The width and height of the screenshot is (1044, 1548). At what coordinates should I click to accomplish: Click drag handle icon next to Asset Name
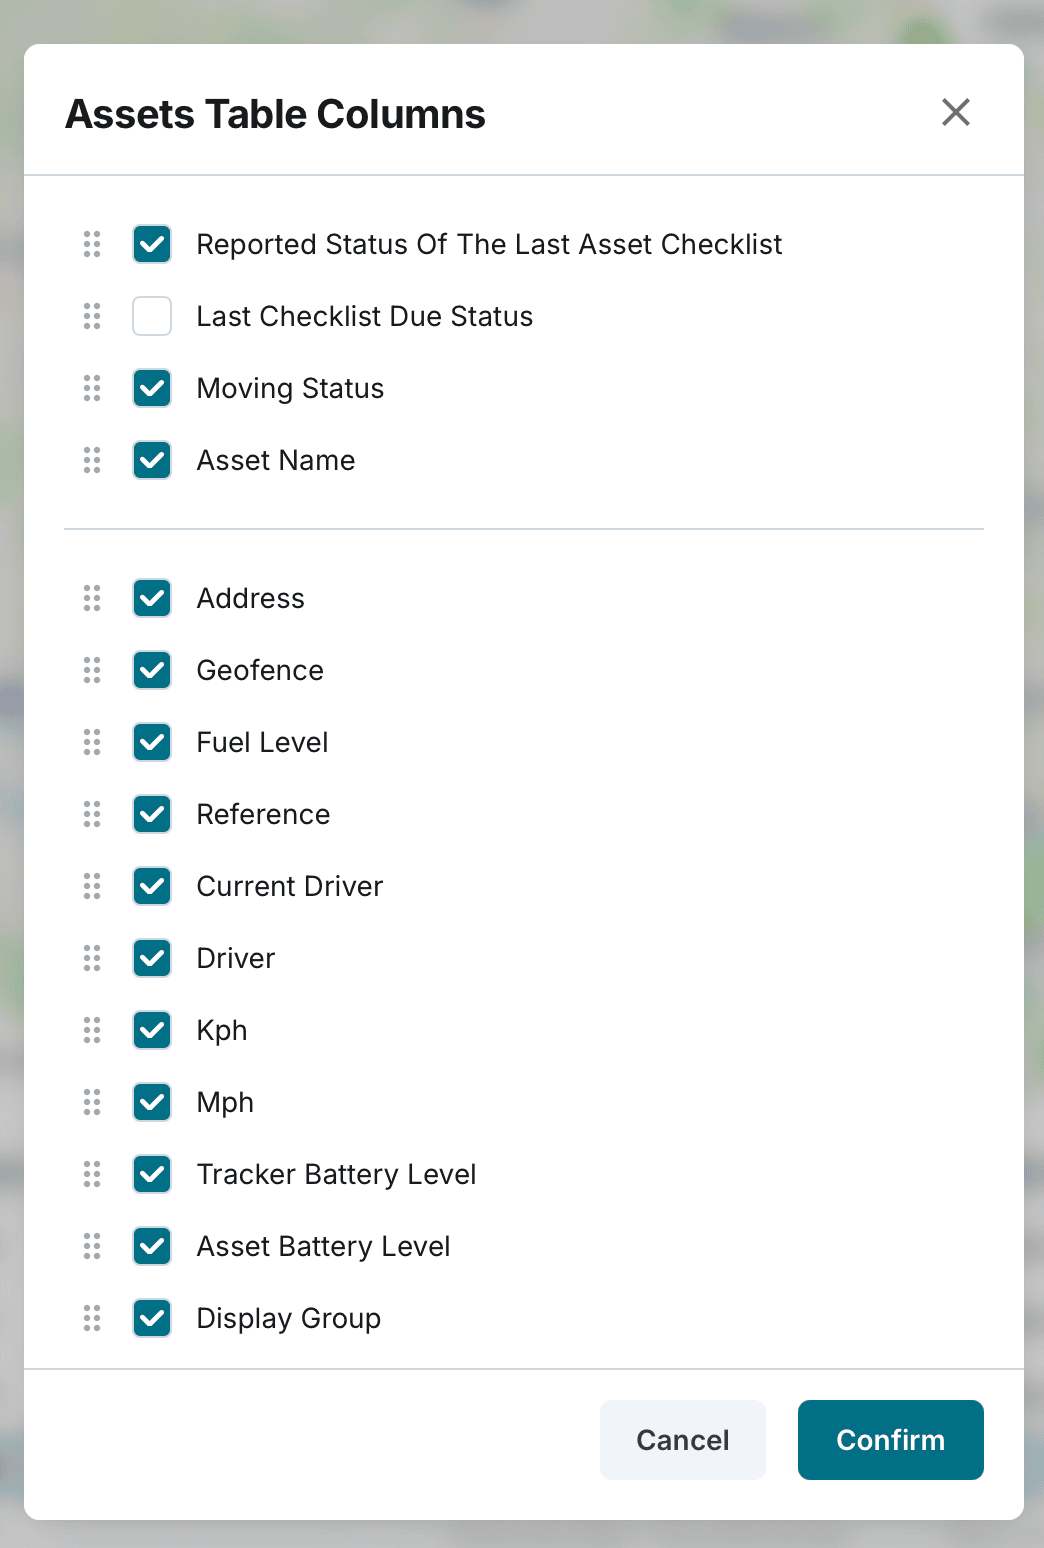click(92, 460)
